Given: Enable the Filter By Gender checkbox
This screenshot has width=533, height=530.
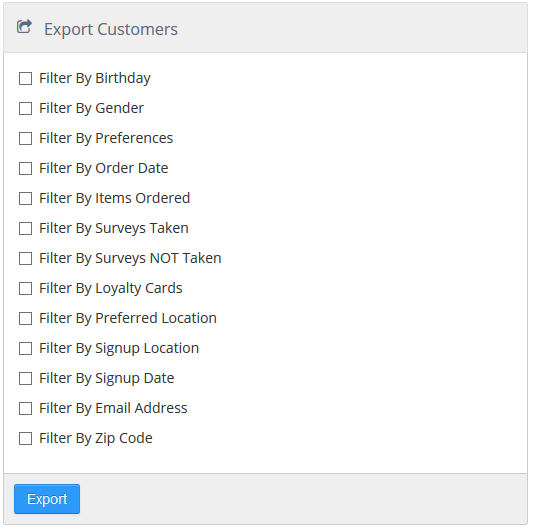Looking at the screenshot, I should [25, 108].
